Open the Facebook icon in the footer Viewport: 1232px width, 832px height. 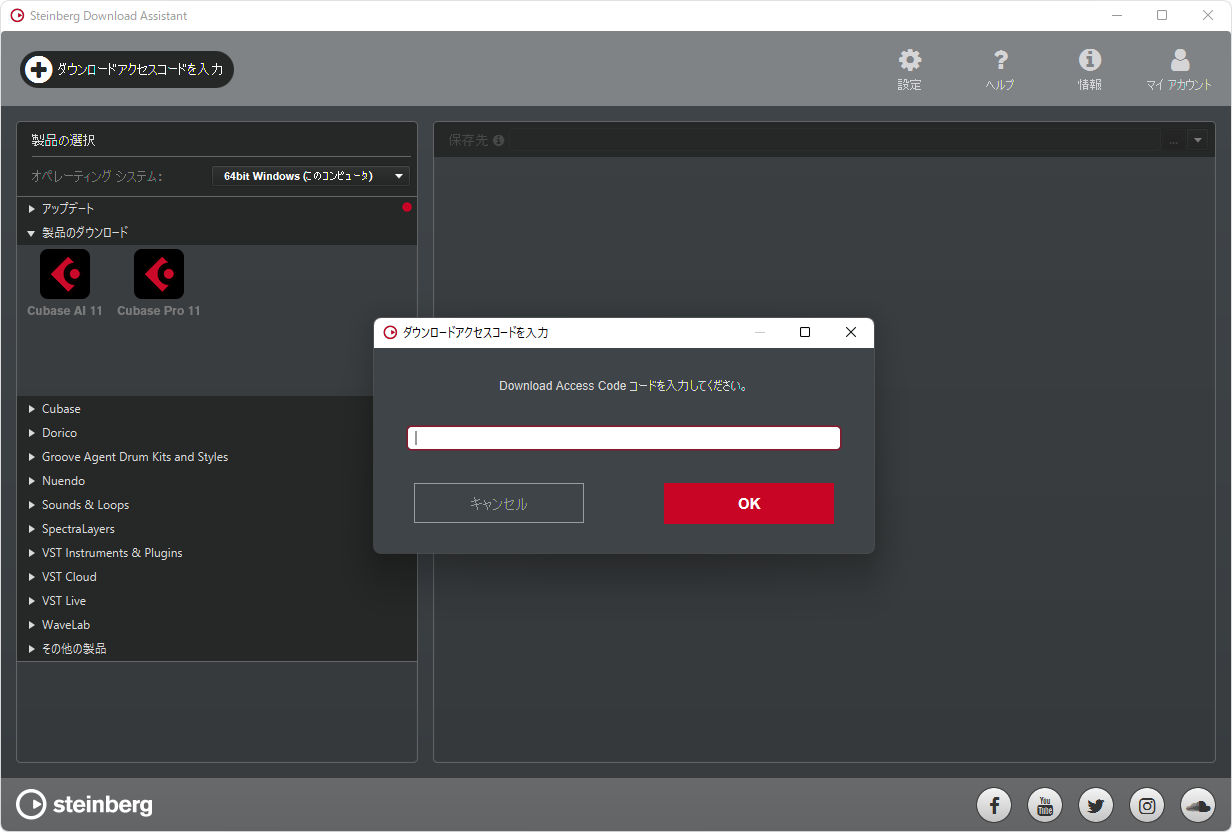coord(994,805)
